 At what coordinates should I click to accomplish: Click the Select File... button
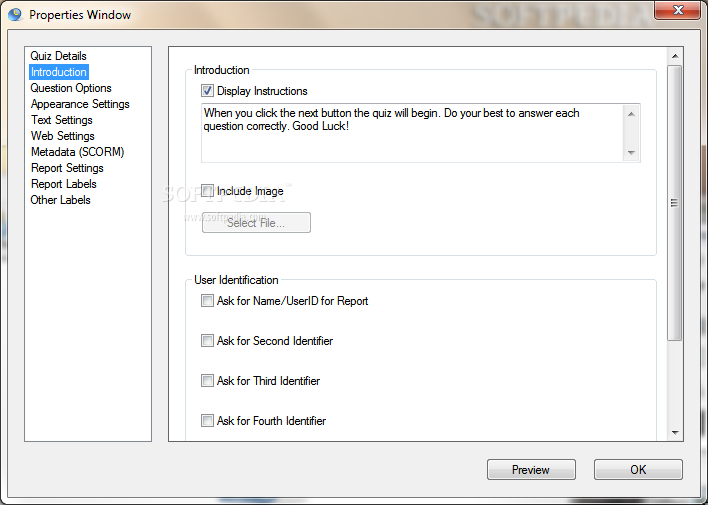[256, 223]
